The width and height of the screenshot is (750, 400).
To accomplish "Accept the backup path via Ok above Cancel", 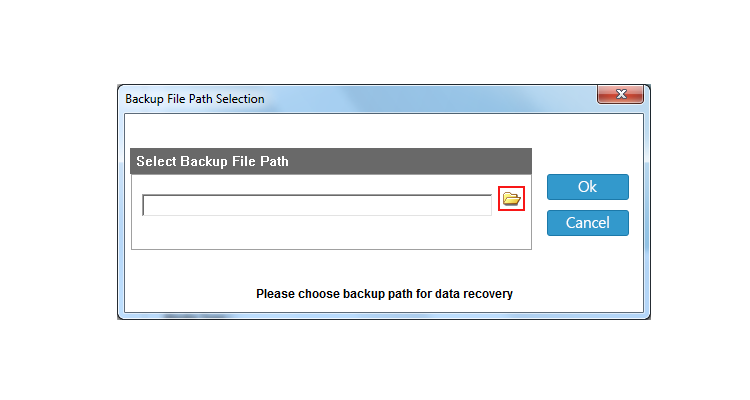I will coord(588,187).
